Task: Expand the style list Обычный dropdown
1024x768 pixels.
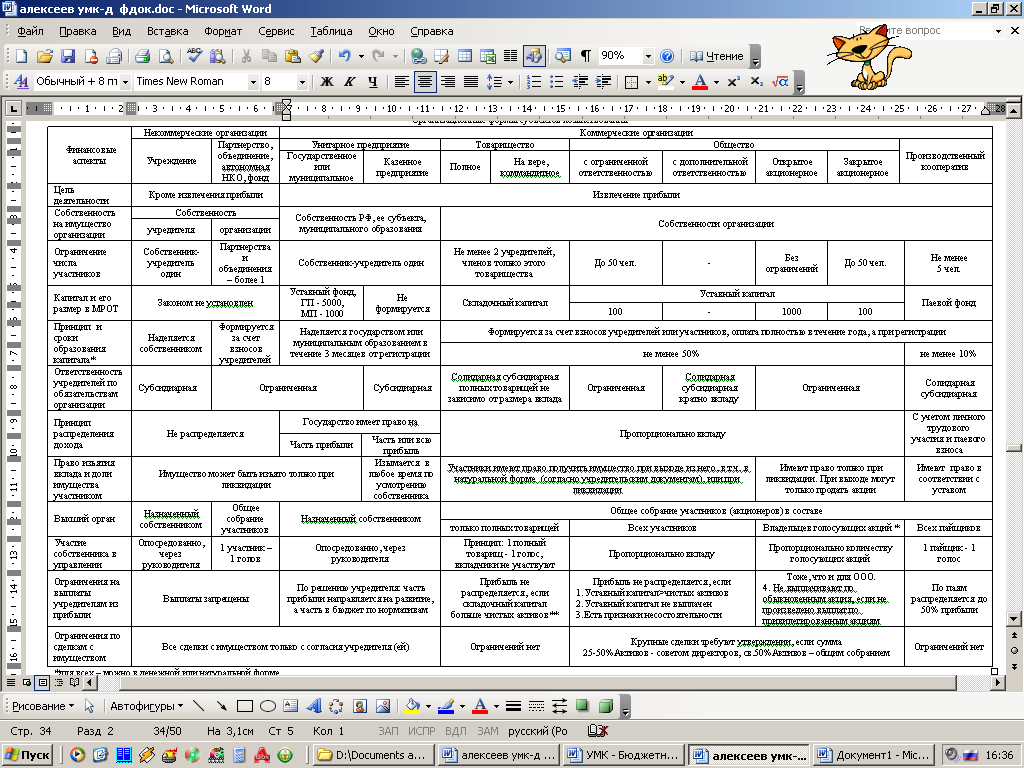Action: point(124,82)
